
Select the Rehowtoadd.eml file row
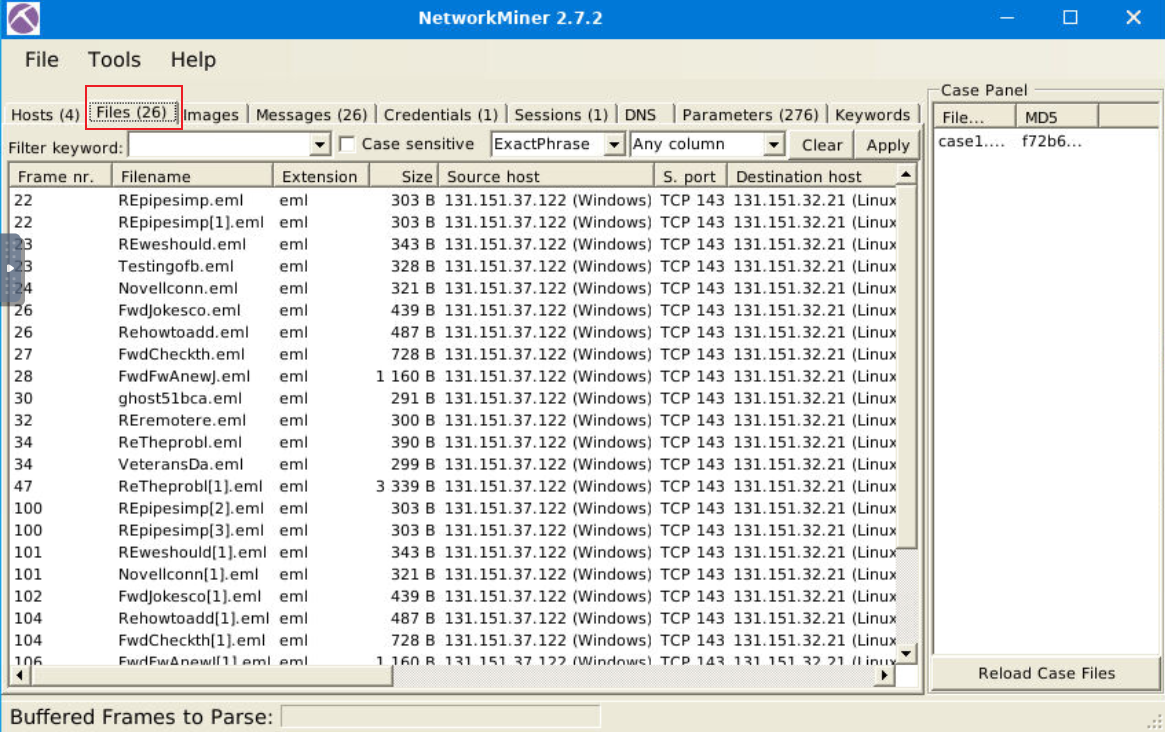[454, 332]
